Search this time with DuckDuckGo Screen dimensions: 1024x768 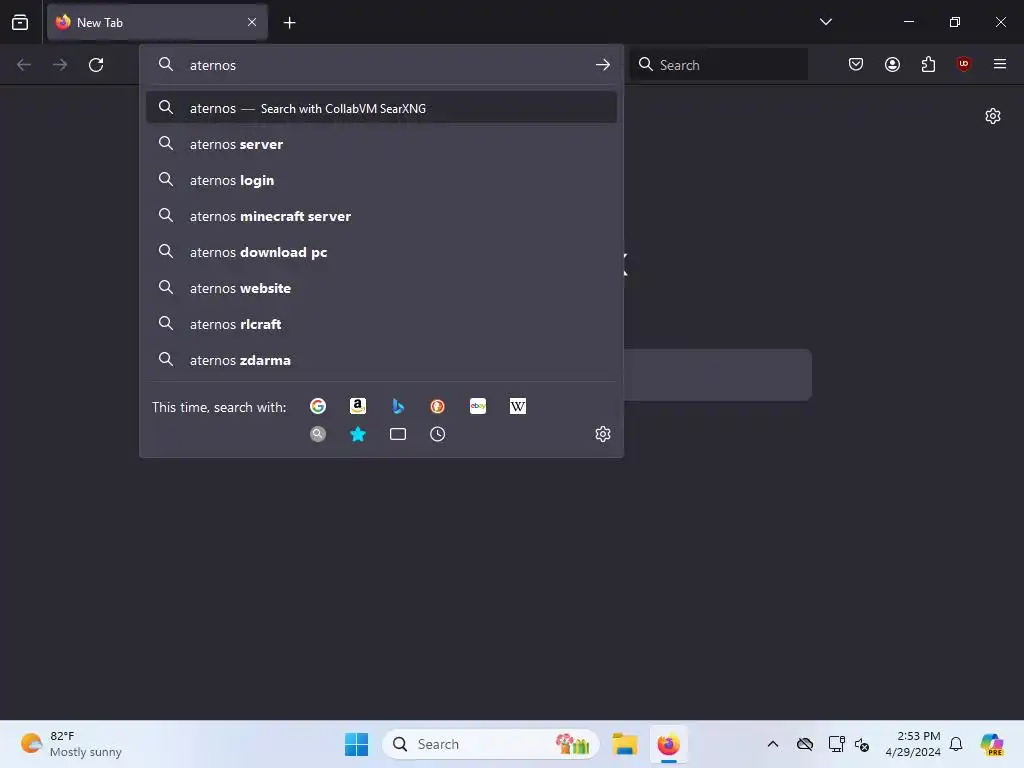tap(438, 406)
